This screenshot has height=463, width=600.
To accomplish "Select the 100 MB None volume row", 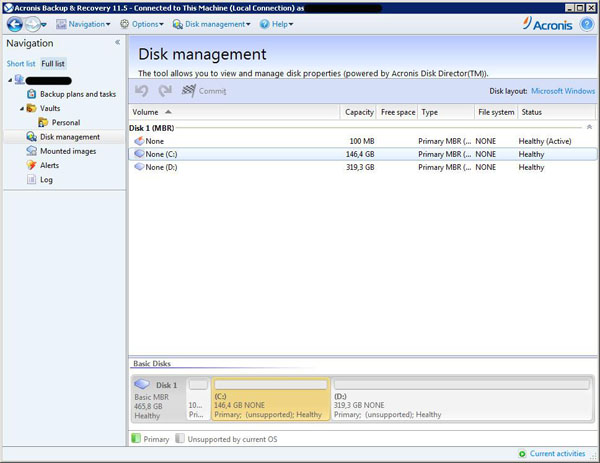I will click(x=363, y=141).
